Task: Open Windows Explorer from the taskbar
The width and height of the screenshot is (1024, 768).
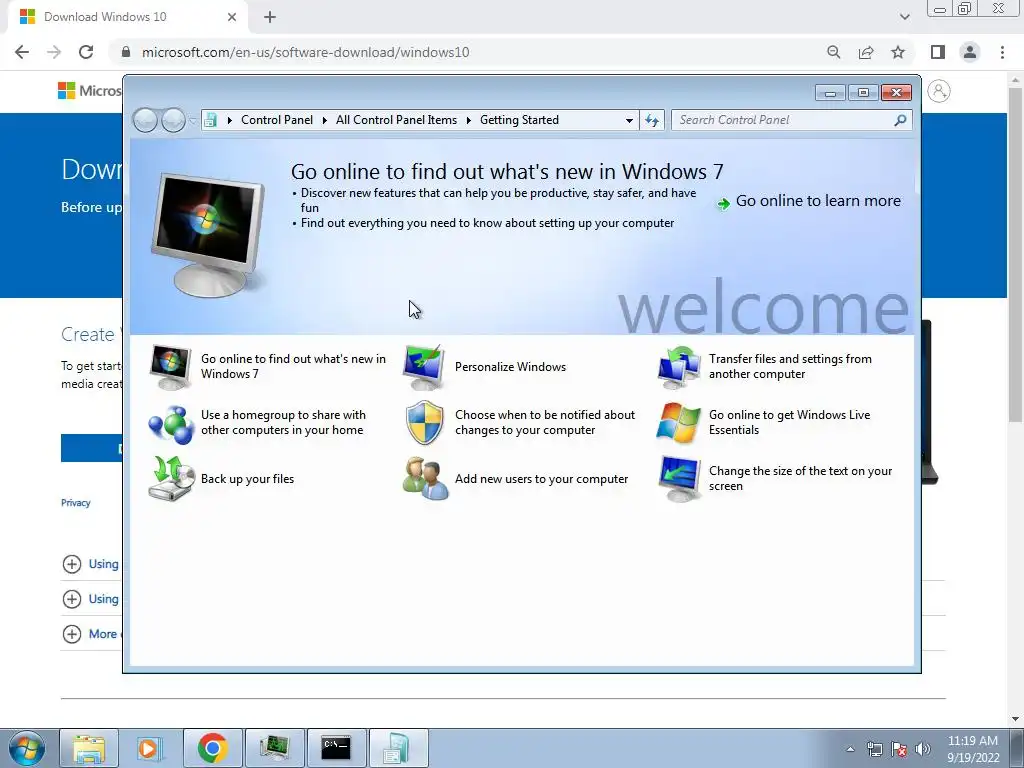Action: 89,748
